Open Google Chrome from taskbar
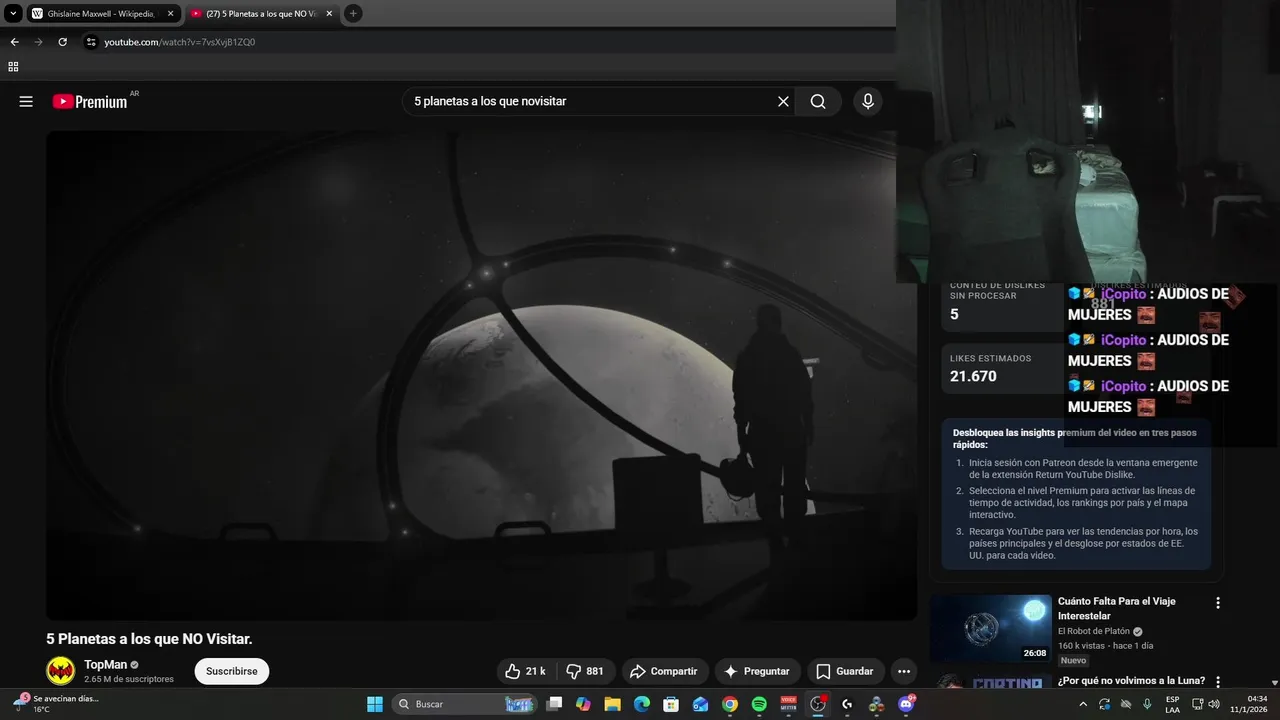This screenshot has width=1280, height=720. click(x=730, y=704)
